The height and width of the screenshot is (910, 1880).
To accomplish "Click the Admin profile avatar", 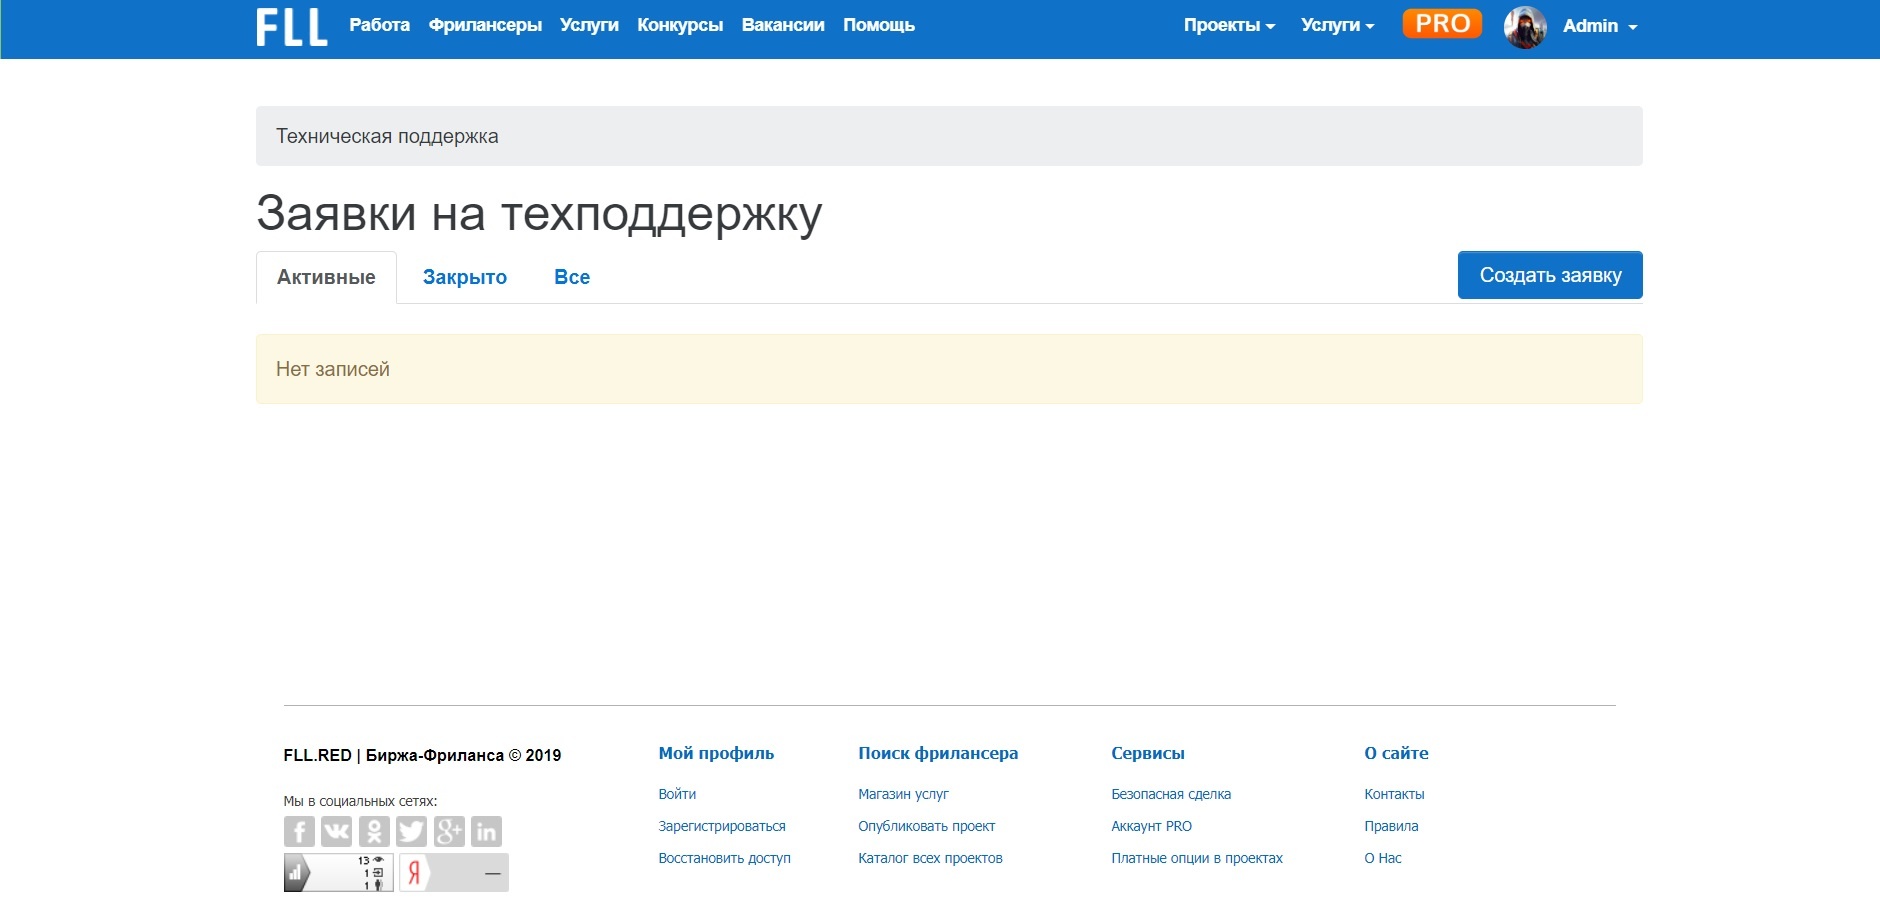I will point(1525,27).
